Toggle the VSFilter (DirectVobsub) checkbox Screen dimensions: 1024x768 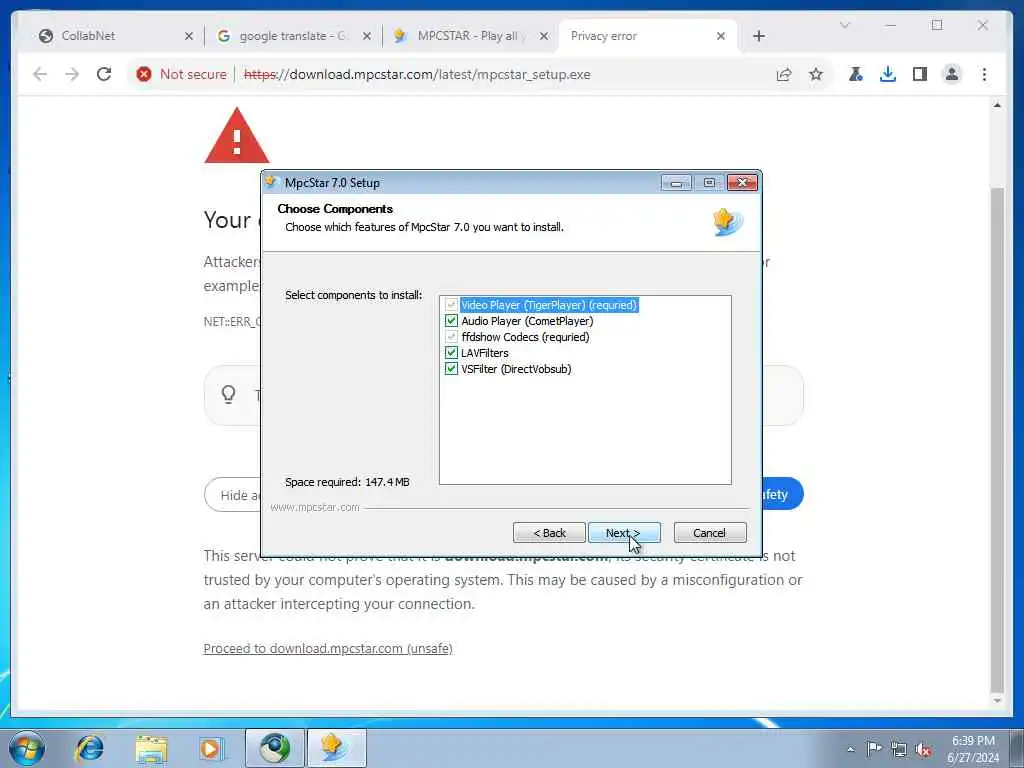(x=451, y=368)
